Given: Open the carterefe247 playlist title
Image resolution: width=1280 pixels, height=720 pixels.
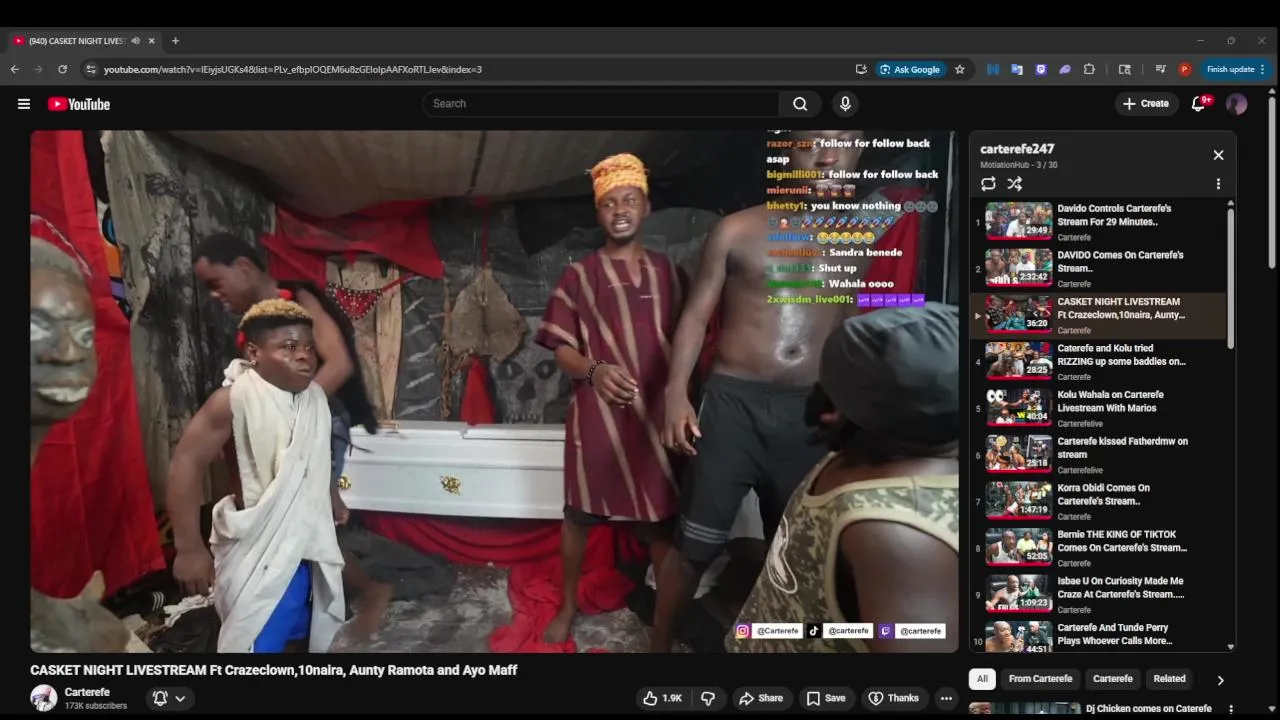Looking at the screenshot, I should click(x=1017, y=149).
